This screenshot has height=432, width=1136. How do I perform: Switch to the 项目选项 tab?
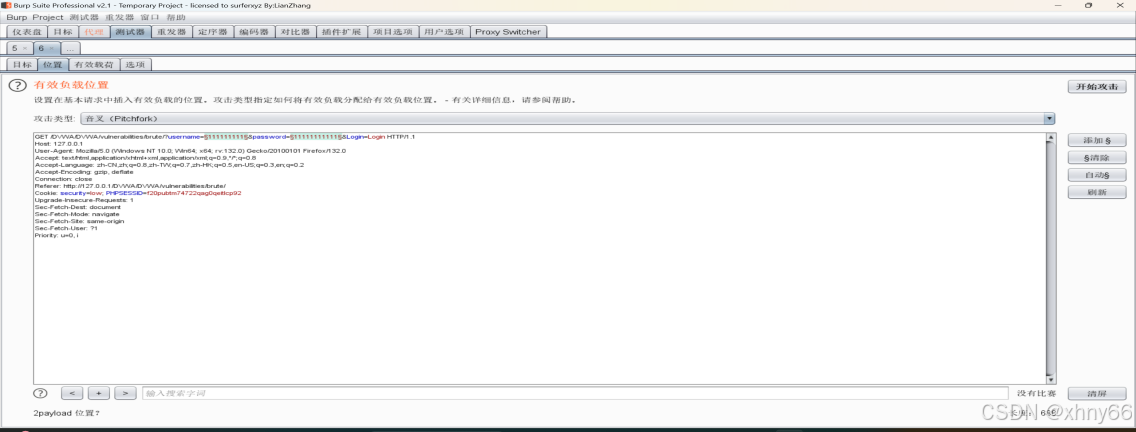click(393, 32)
